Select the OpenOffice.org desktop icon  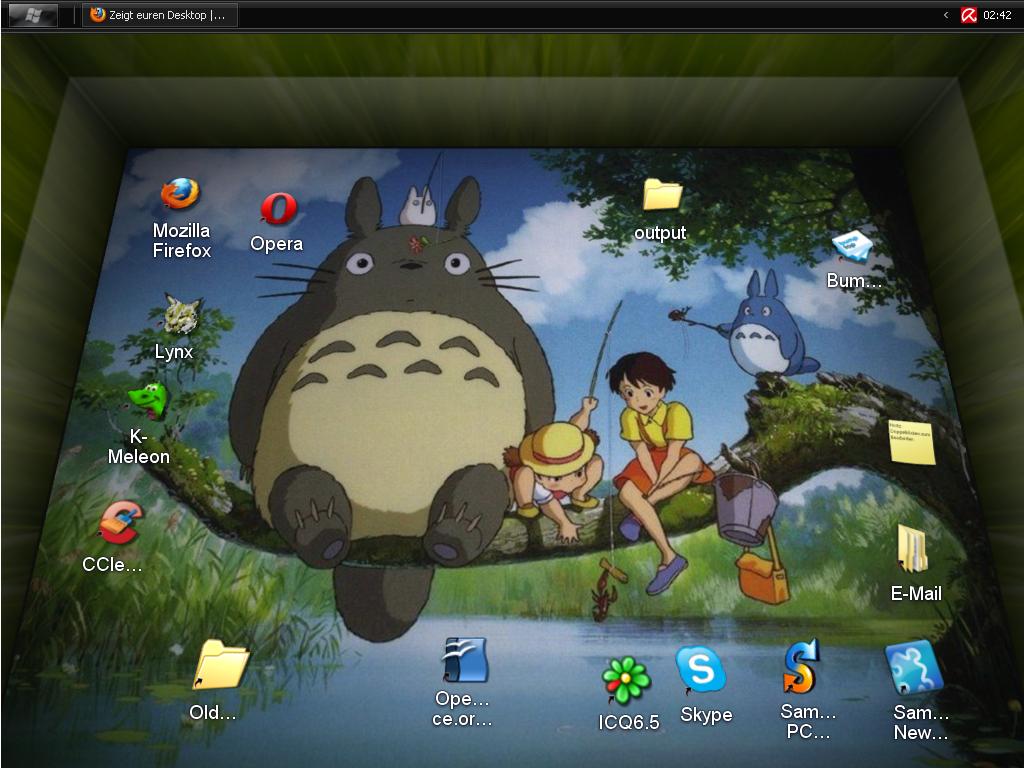click(464, 661)
